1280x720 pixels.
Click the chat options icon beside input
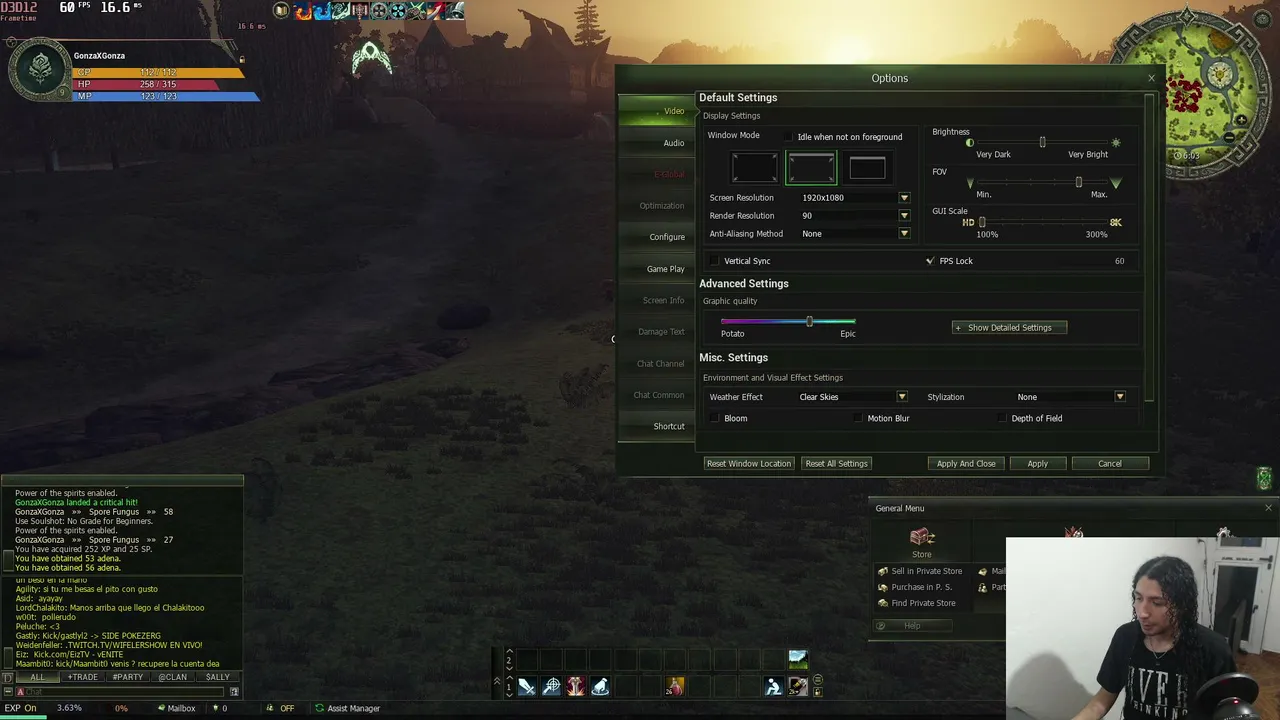(234, 691)
